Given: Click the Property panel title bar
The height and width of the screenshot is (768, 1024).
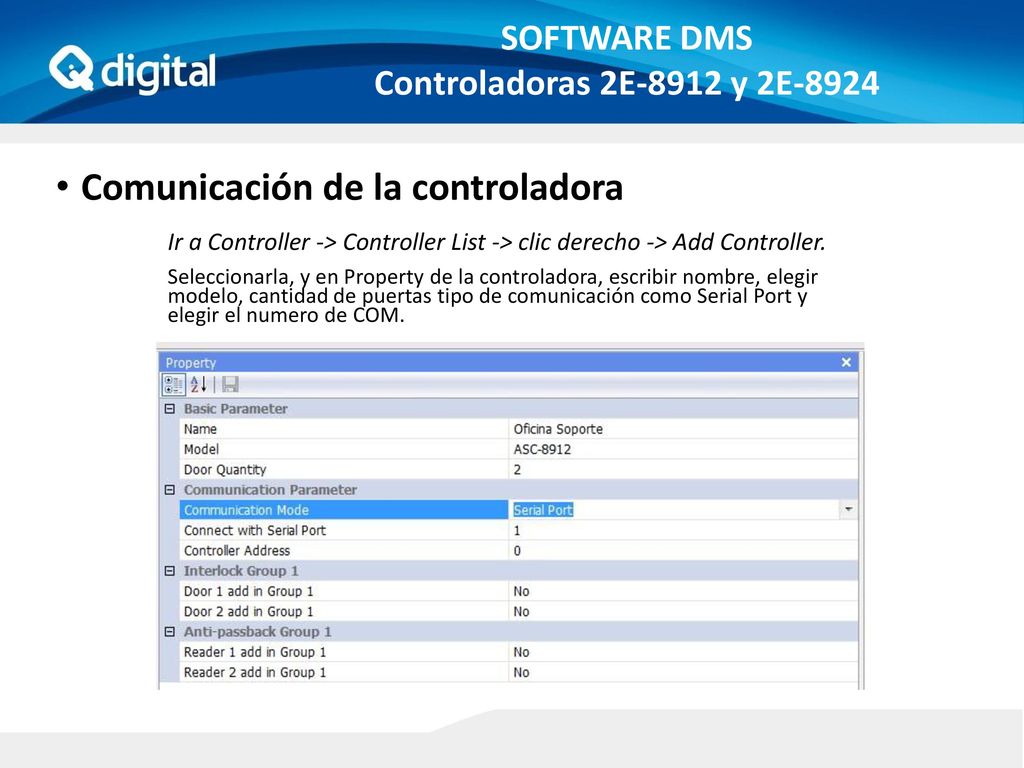Looking at the screenshot, I should point(509,362).
